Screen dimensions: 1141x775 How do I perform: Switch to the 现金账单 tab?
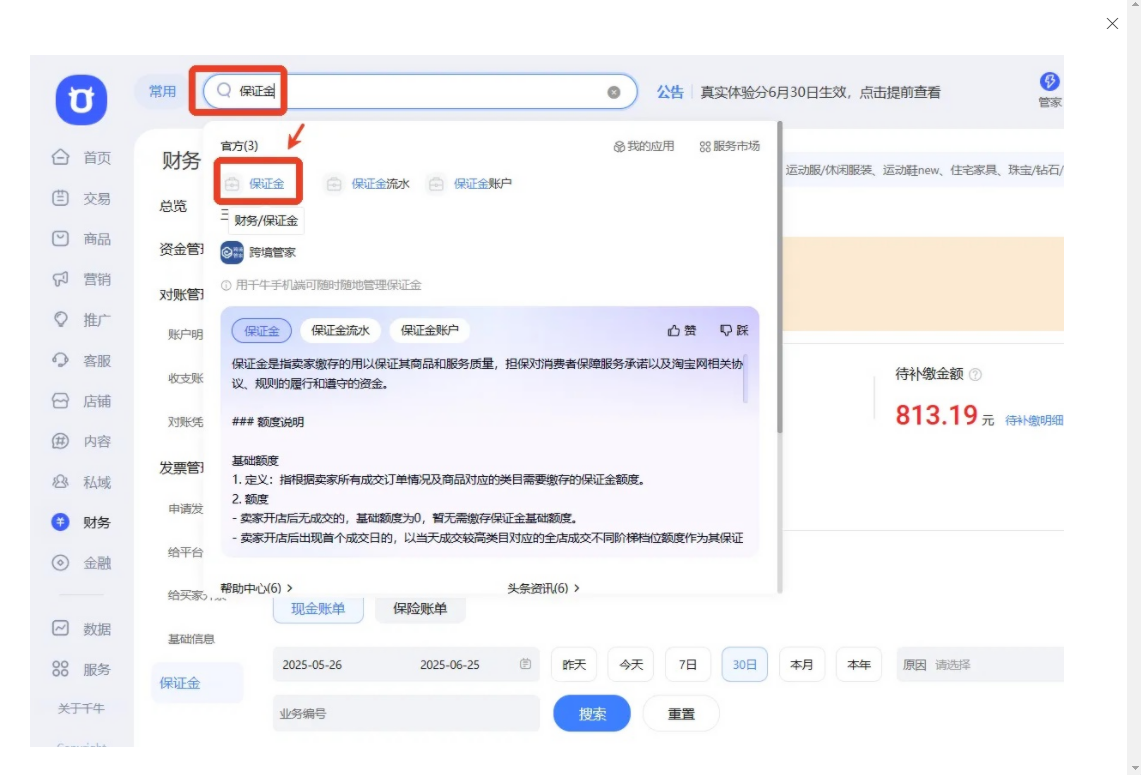click(318, 608)
